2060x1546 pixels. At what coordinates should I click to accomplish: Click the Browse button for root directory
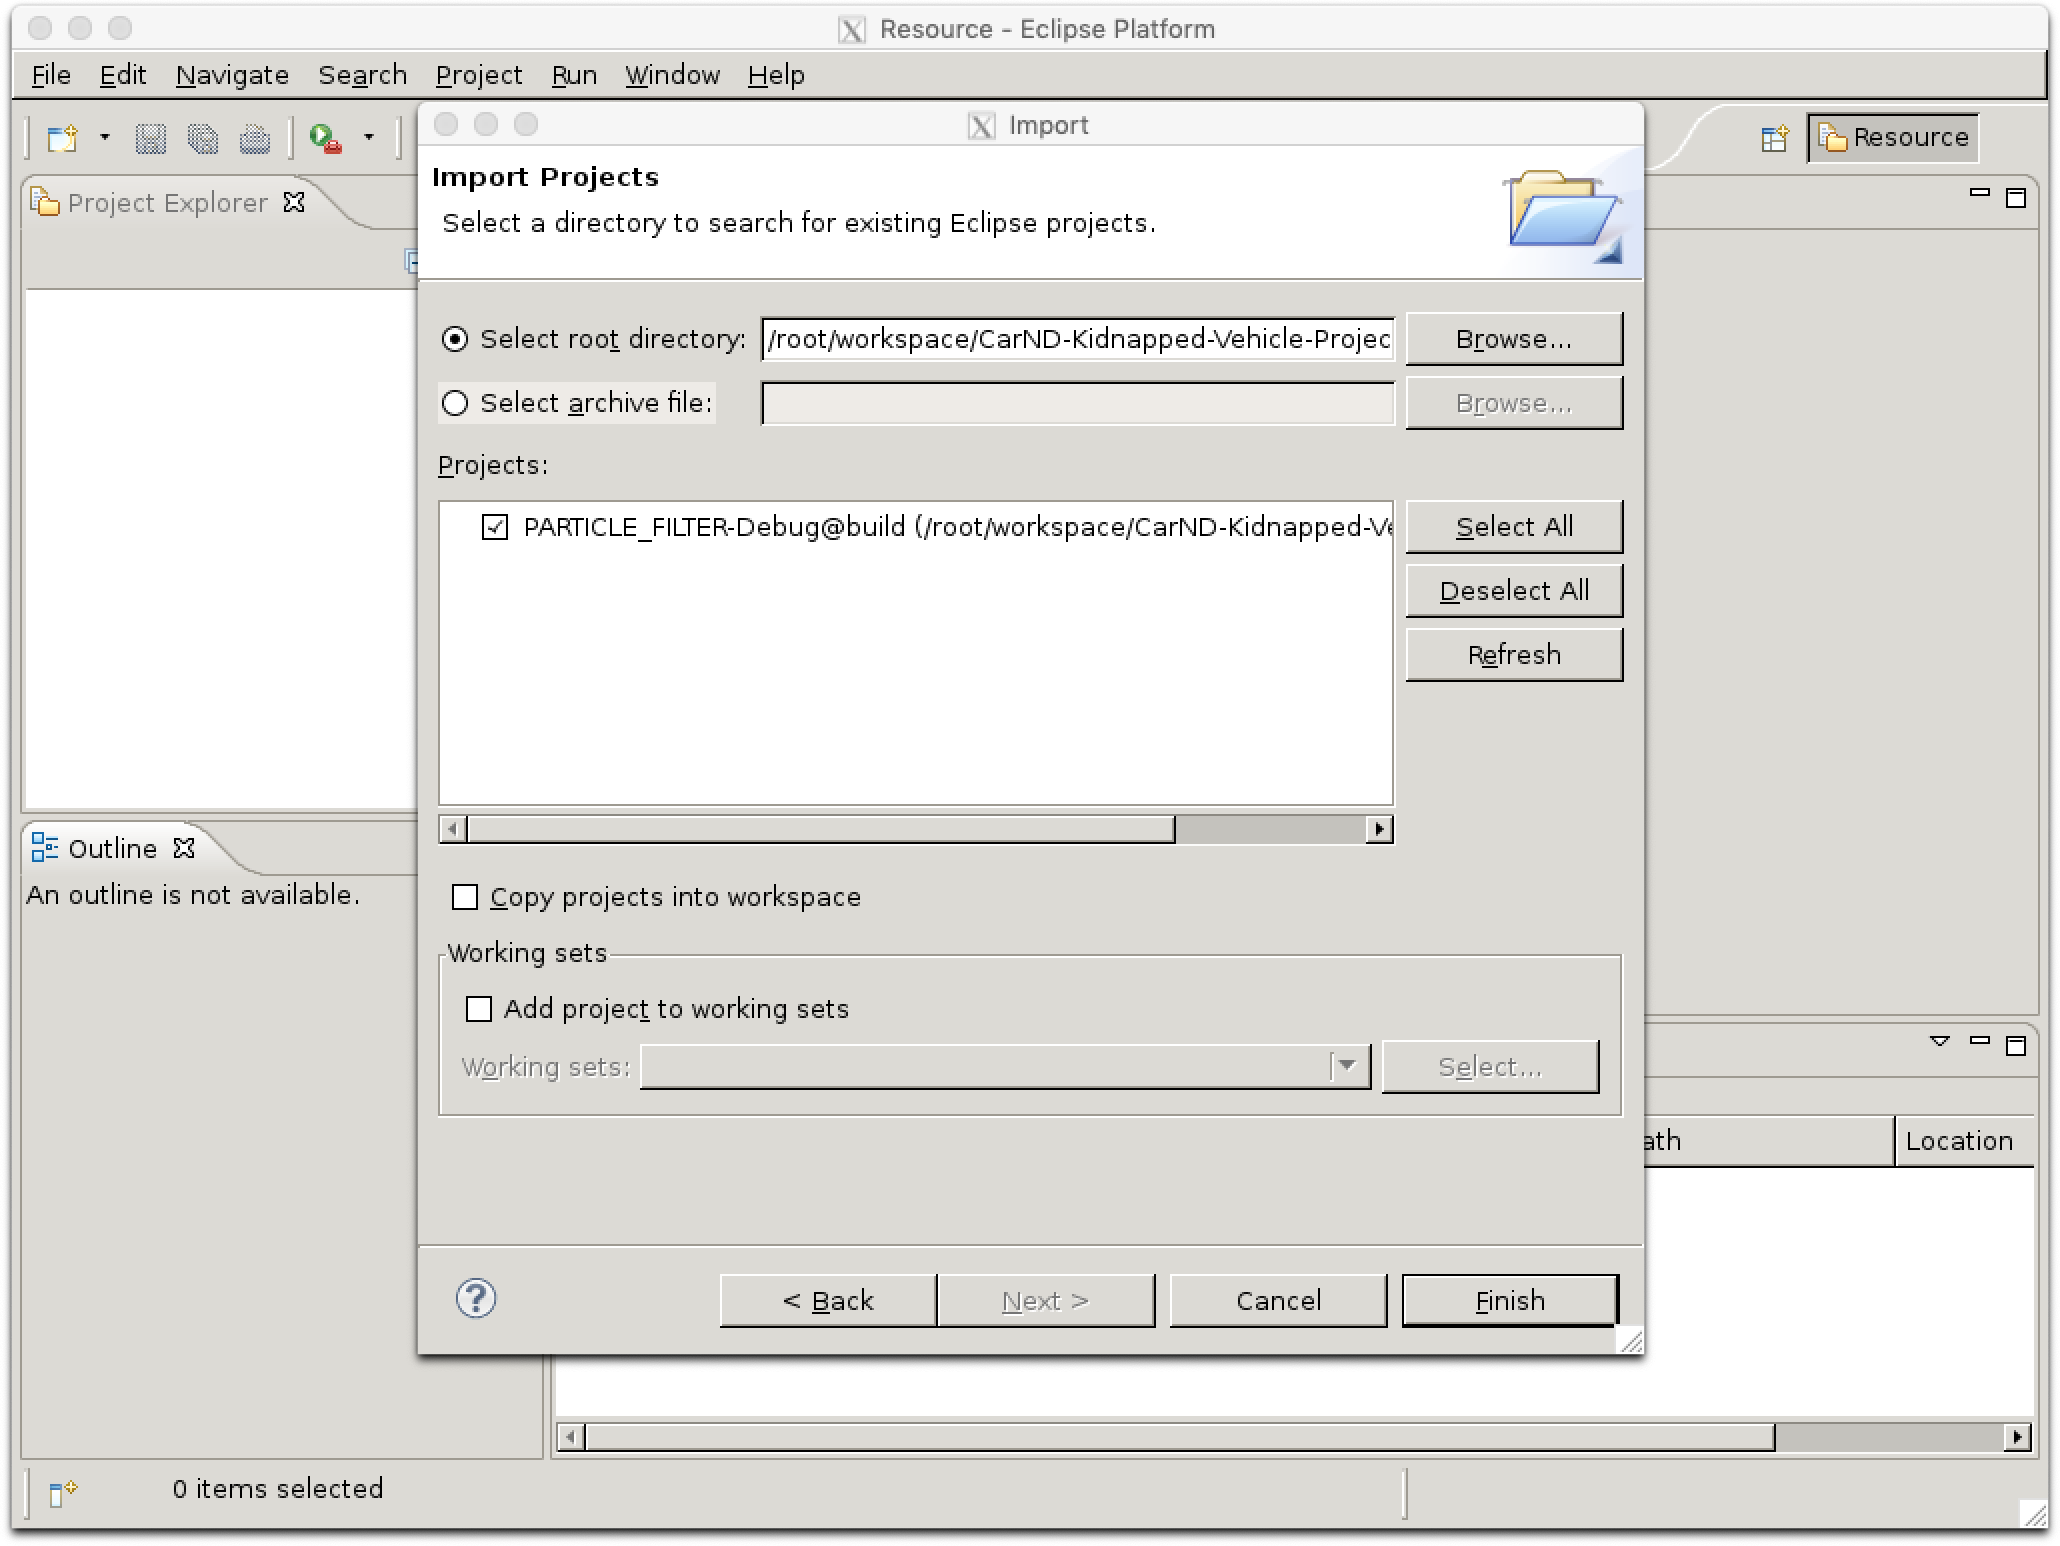1510,338
